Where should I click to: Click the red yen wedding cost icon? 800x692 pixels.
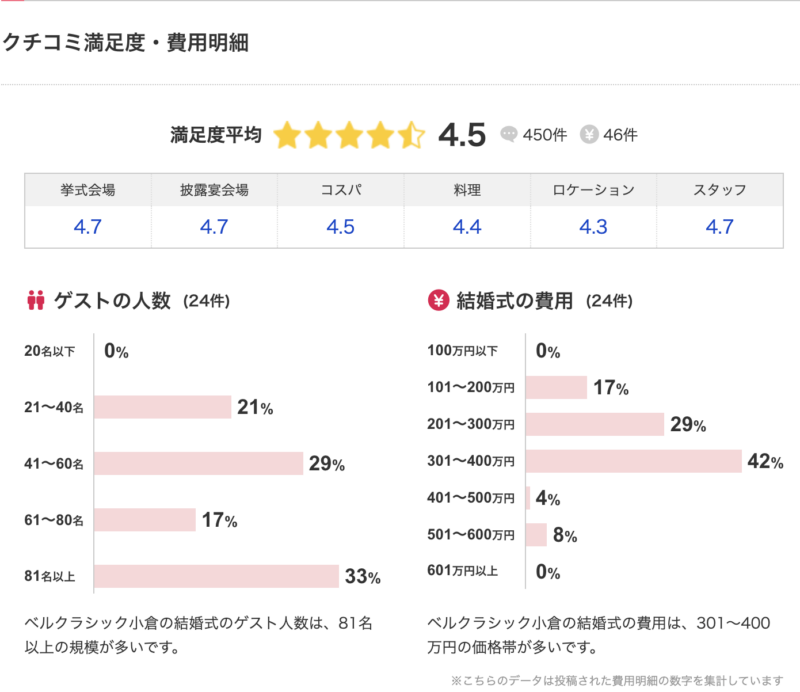(x=437, y=299)
